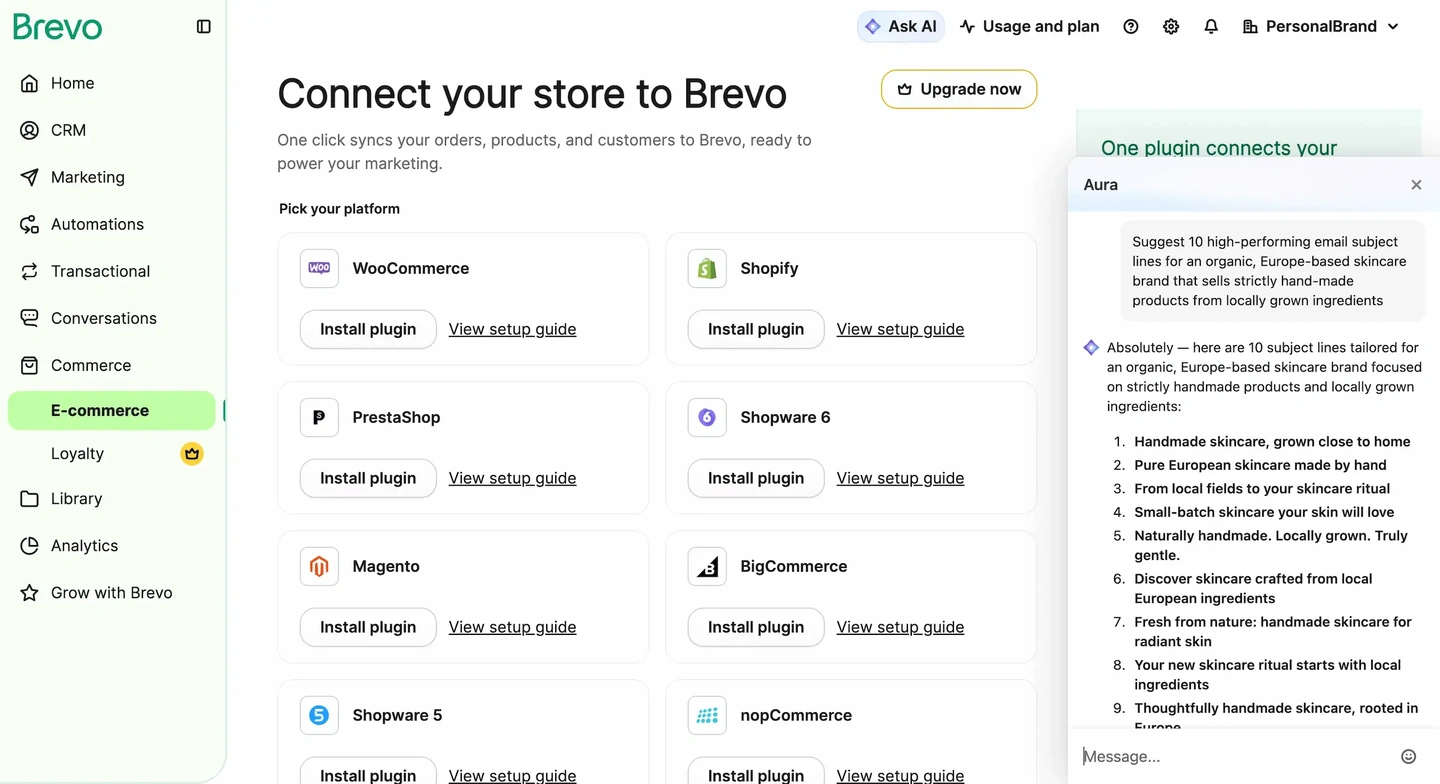Install the WooCommerce plugin
Image resolution: width=1440 pixels, height=784 pixels.
point(368,329)
